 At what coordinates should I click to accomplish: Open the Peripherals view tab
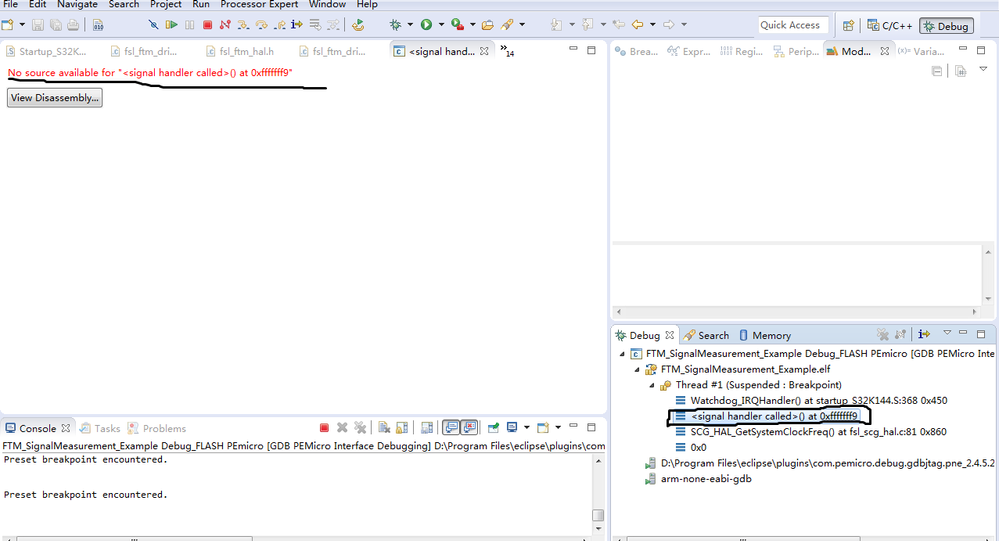pyautogui.click(x=796, y=52)
